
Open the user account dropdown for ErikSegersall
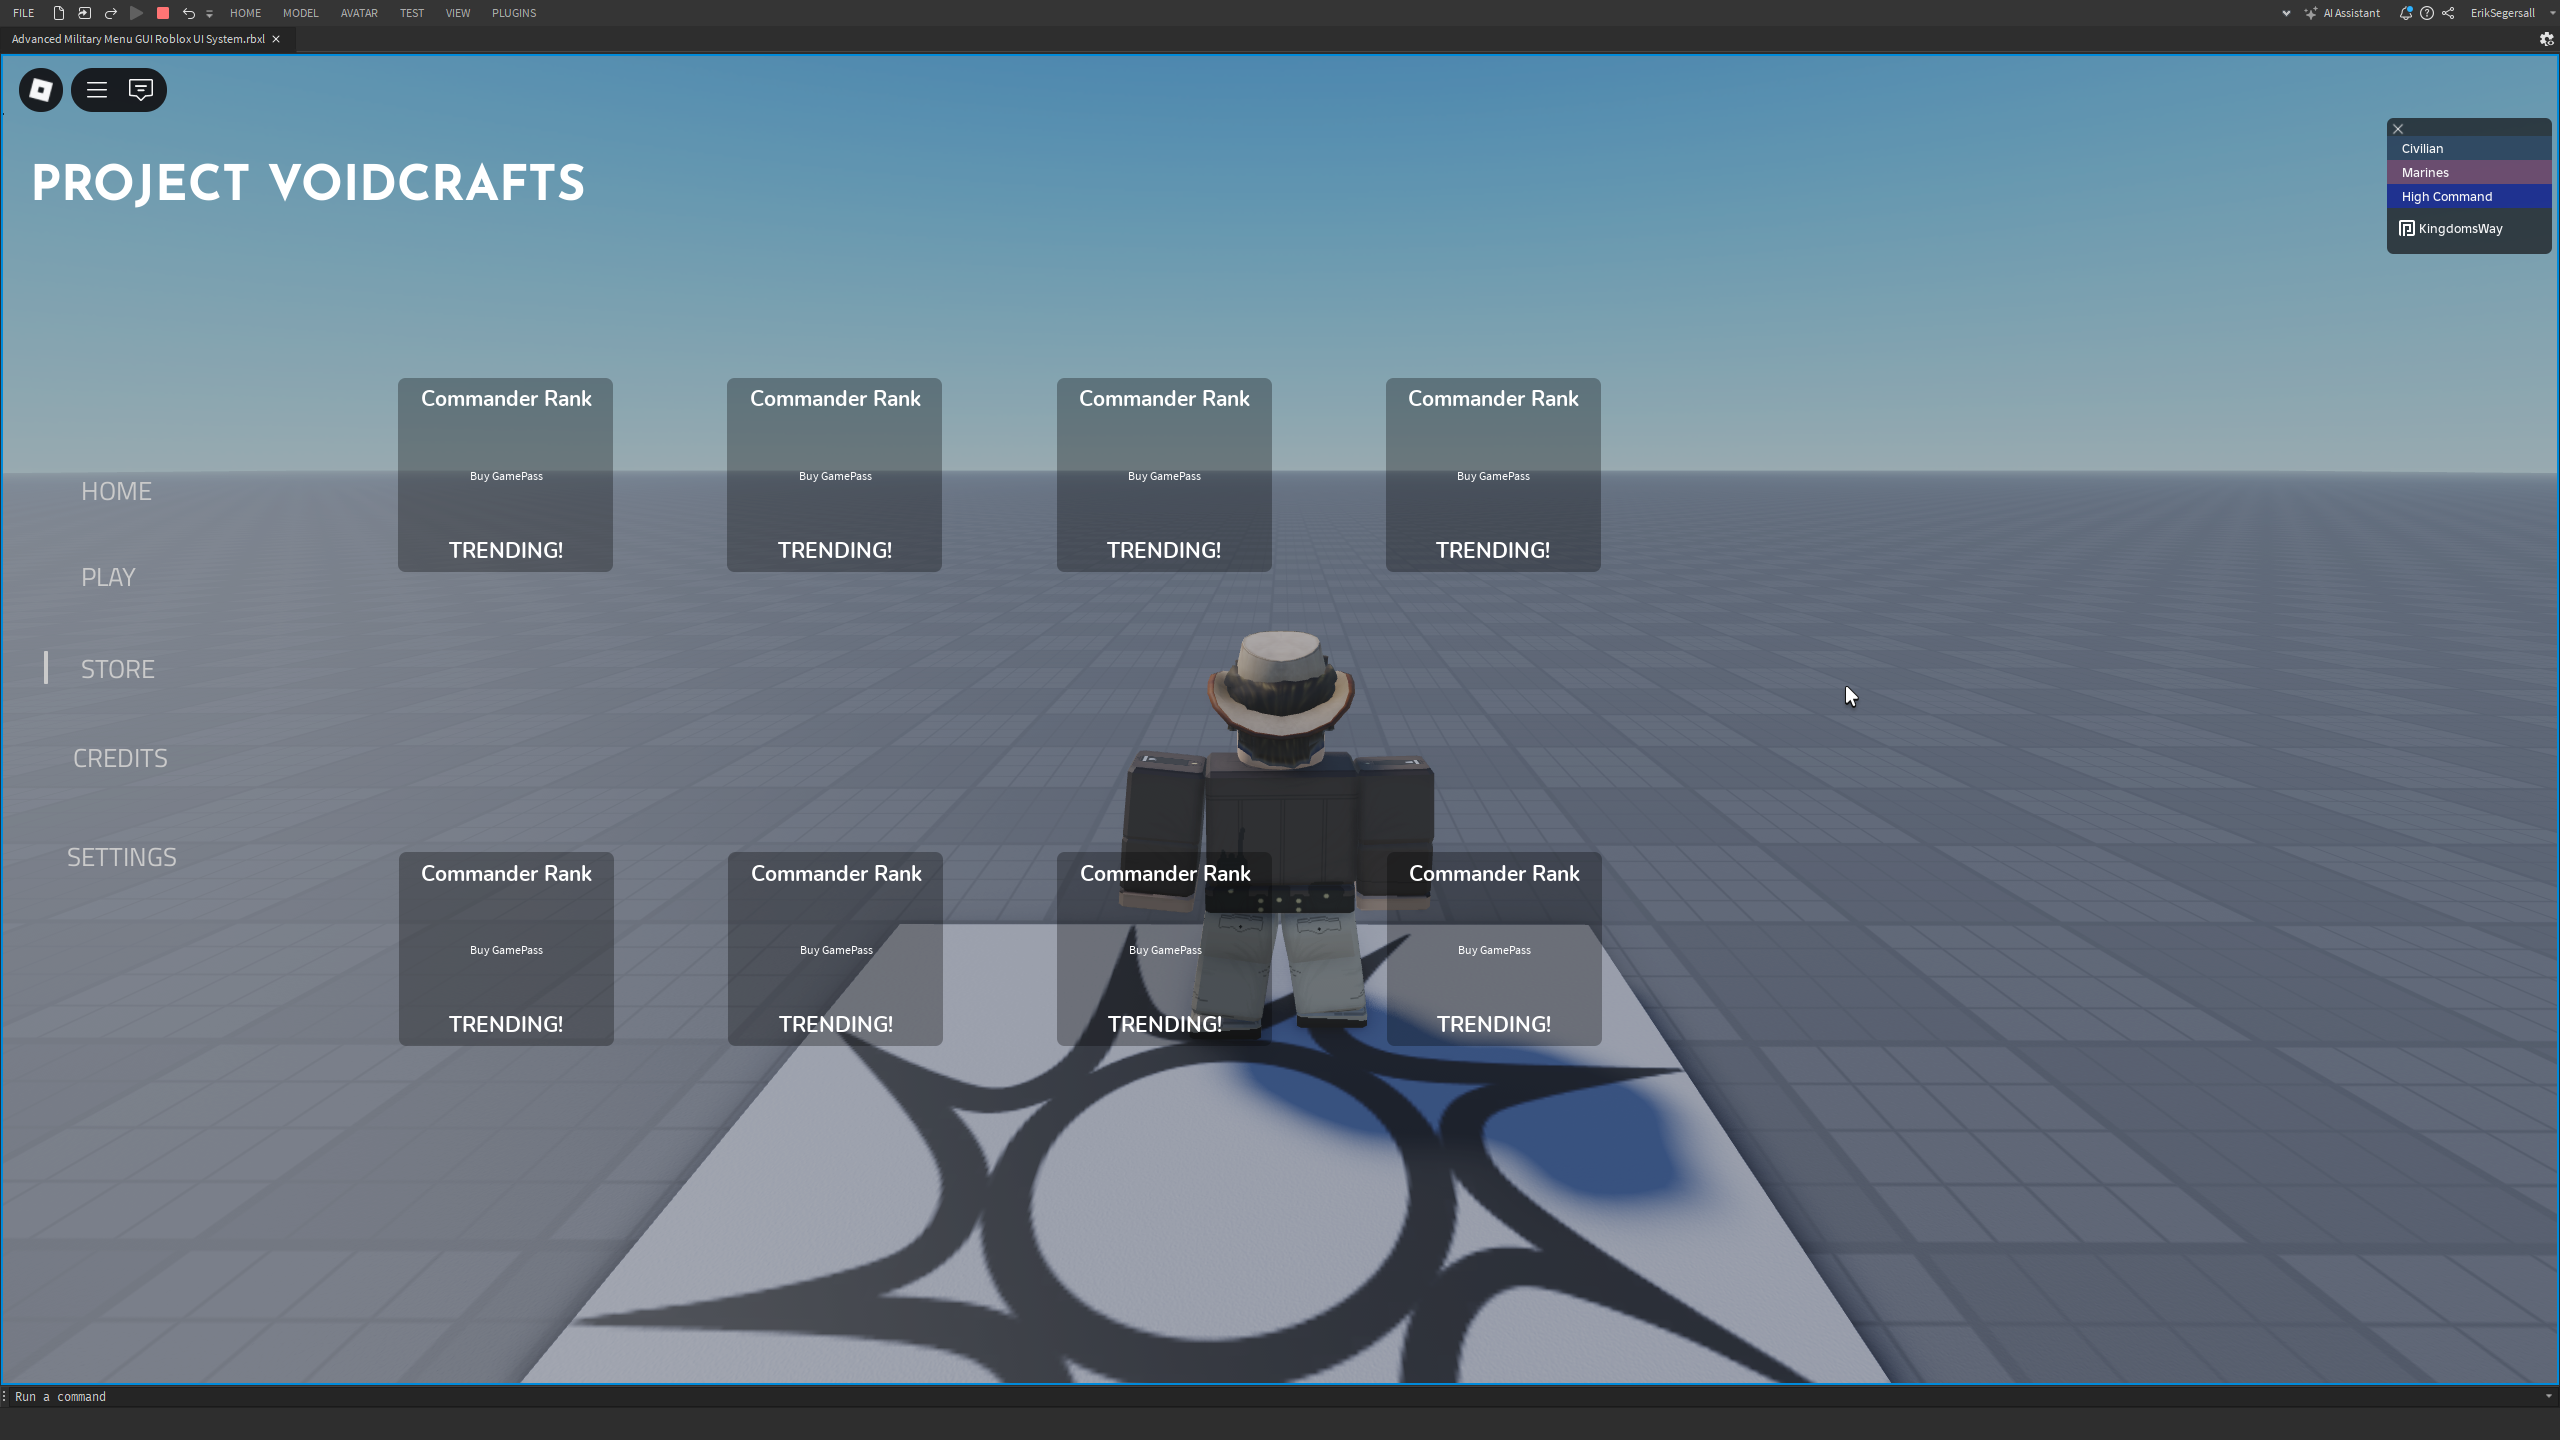pyautogui.click(x=2505, y=13)
